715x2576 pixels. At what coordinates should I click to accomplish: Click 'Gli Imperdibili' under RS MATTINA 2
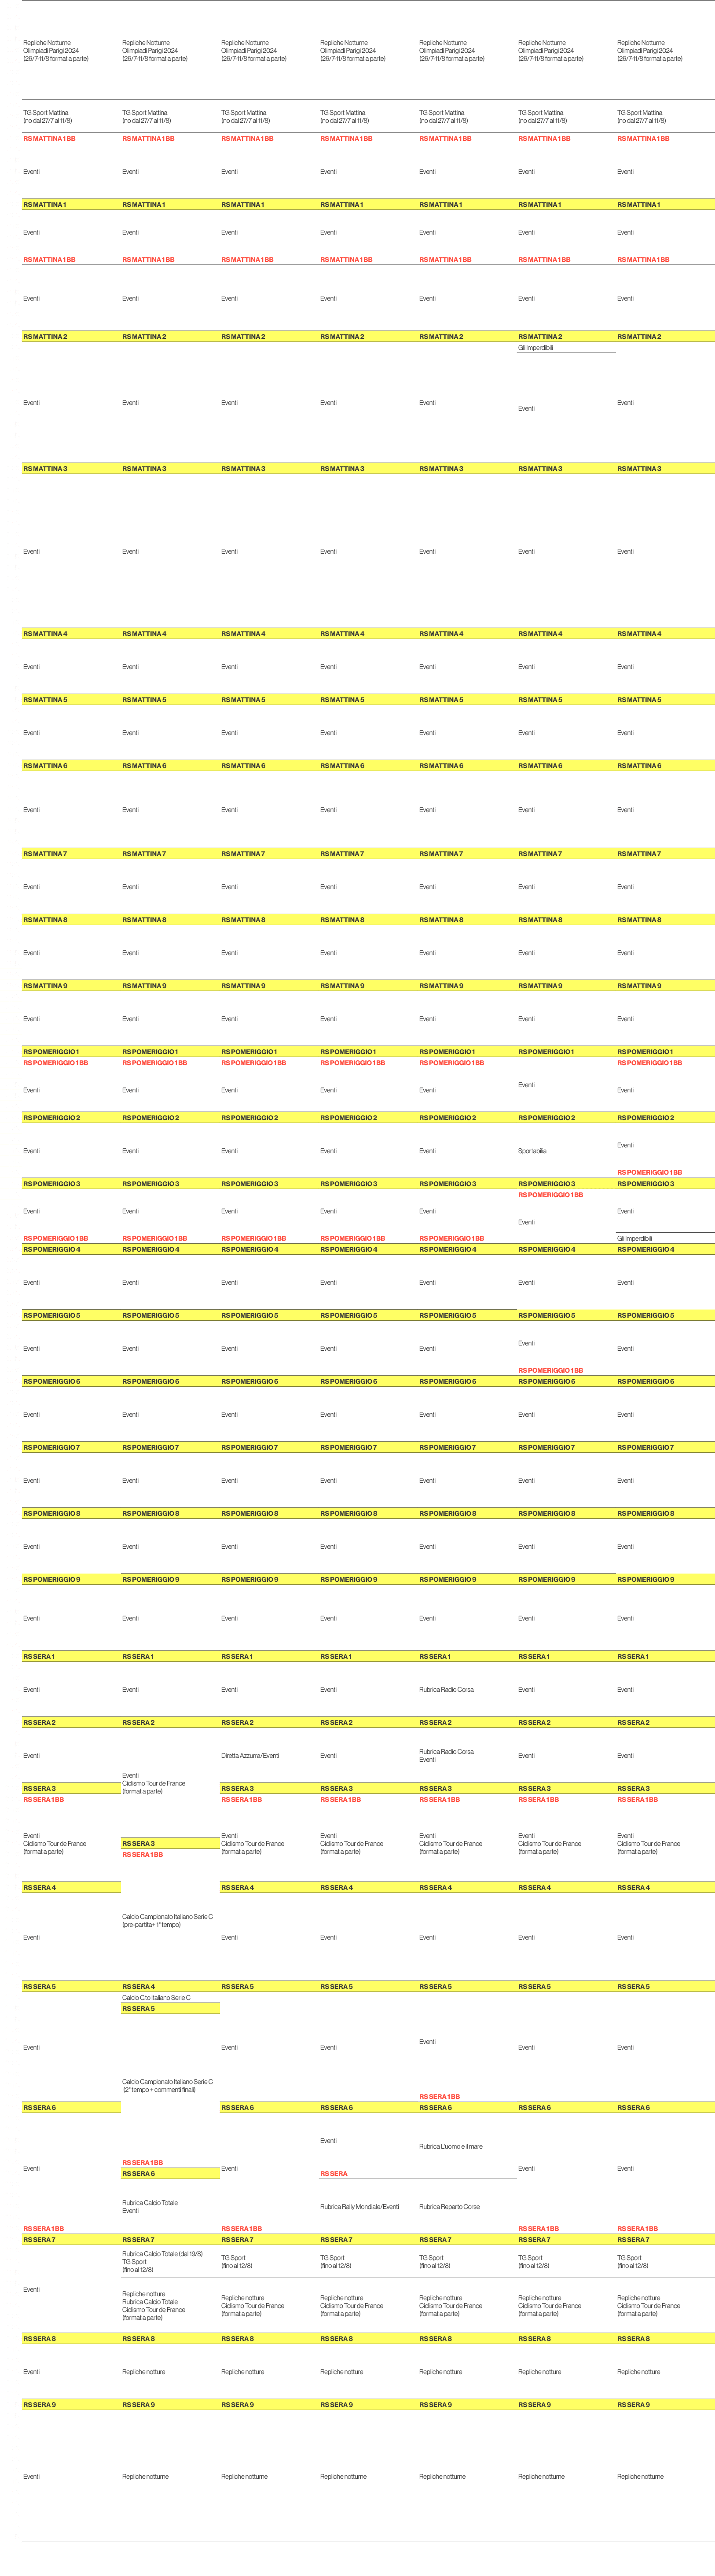click(x=535, y=348)
